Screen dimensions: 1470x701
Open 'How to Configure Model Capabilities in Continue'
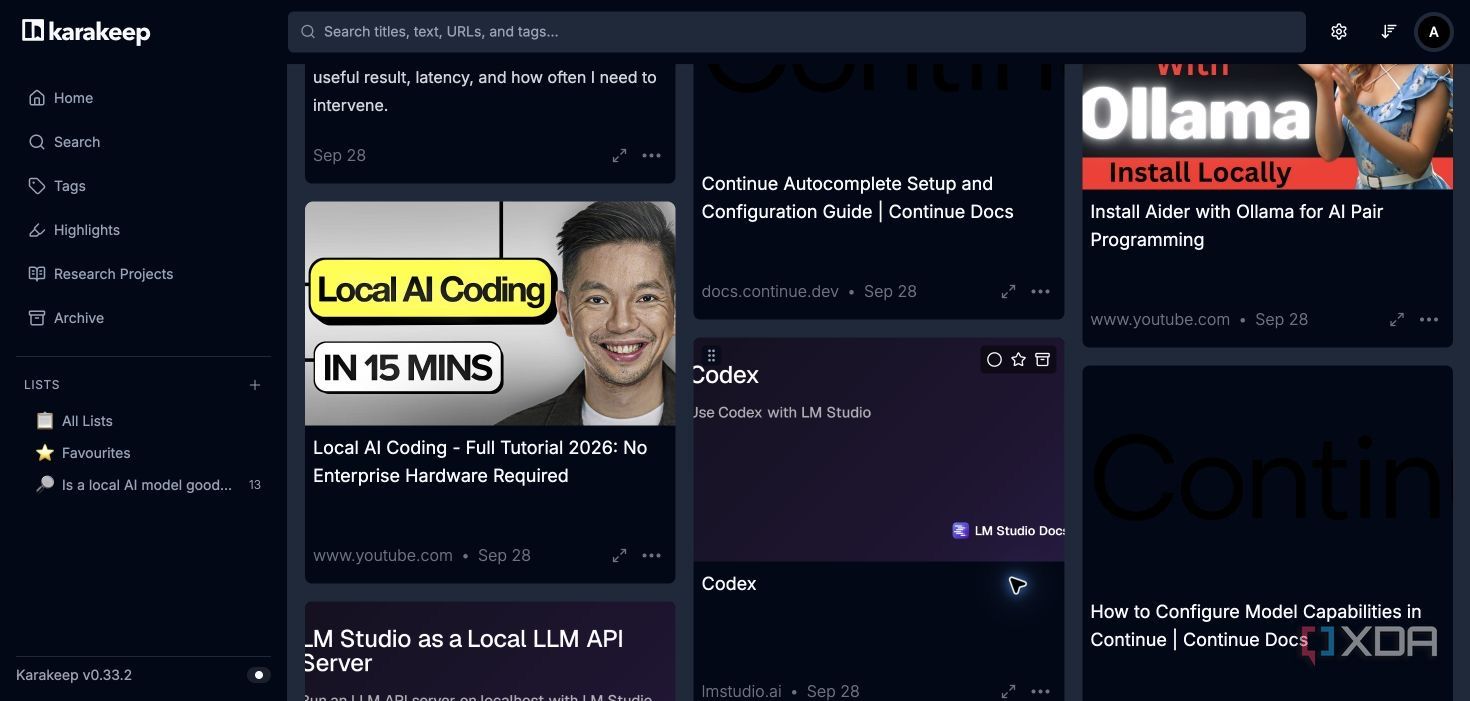[x=1255, y=626]
